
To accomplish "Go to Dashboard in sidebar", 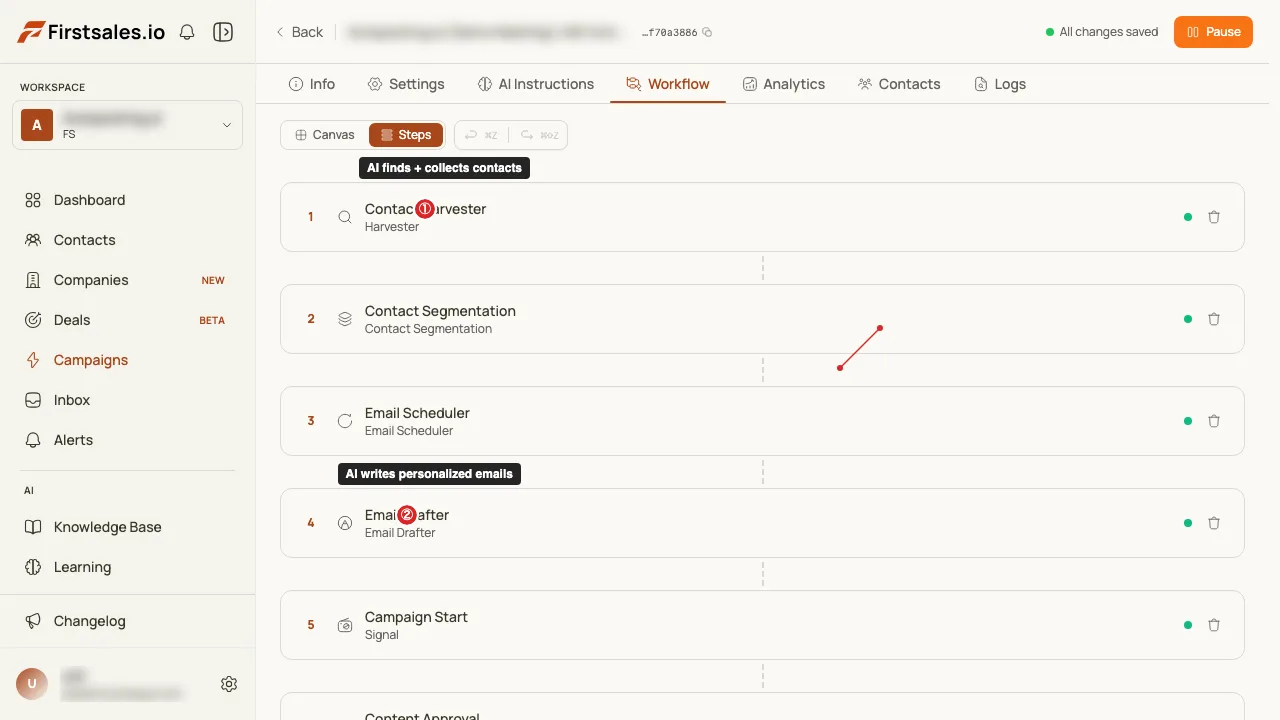I will coord(127,200).
